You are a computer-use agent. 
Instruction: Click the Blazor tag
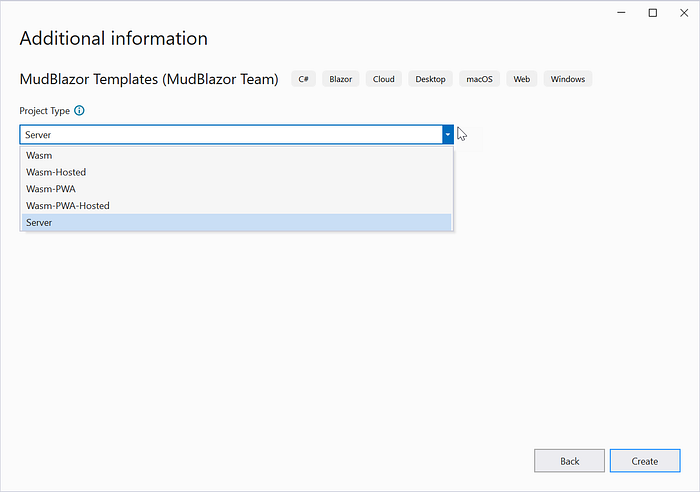[341, 79]
